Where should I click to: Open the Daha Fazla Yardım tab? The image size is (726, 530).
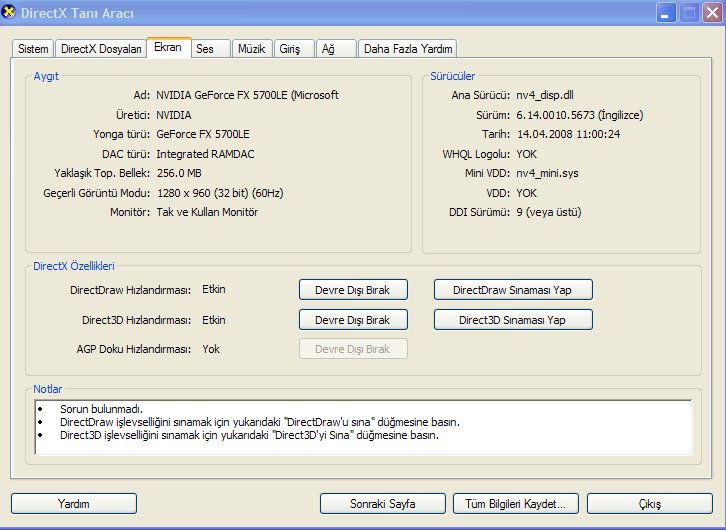(x=408, y=49)
